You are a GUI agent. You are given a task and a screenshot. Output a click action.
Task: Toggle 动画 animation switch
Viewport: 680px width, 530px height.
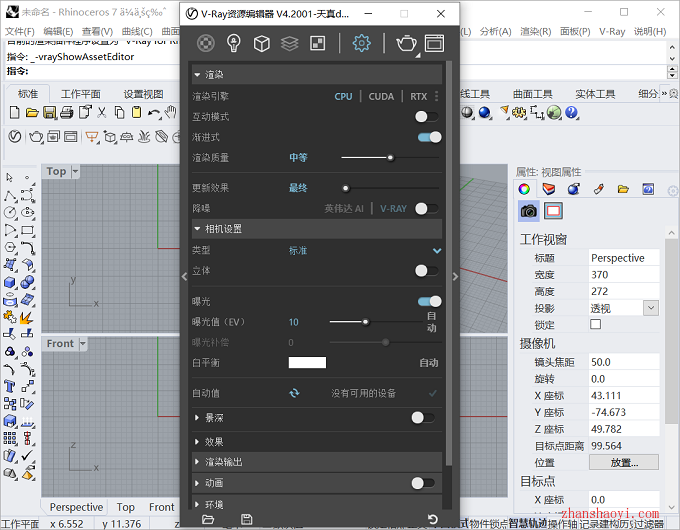423,483
